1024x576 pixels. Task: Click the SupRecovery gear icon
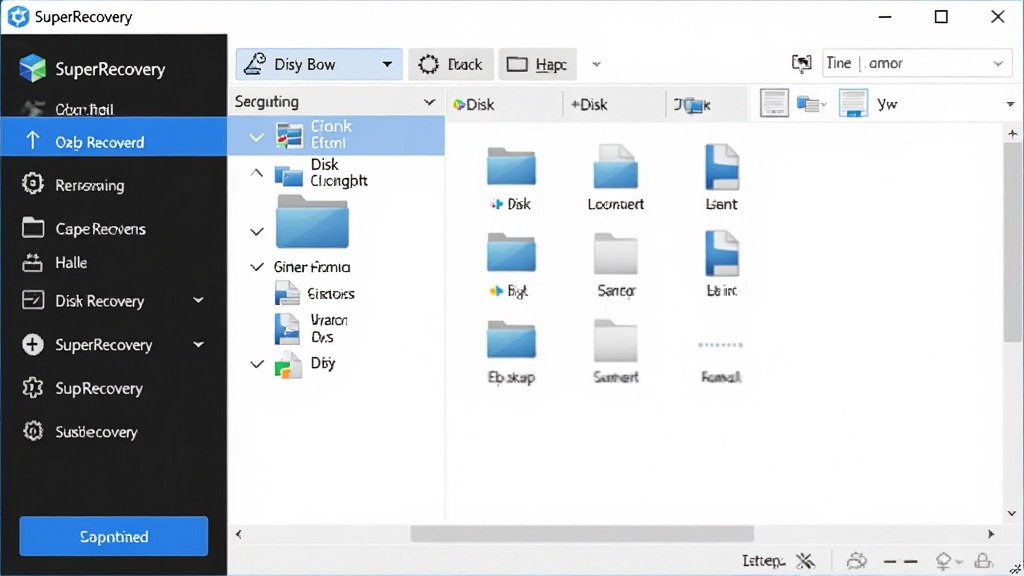point(33,388)
